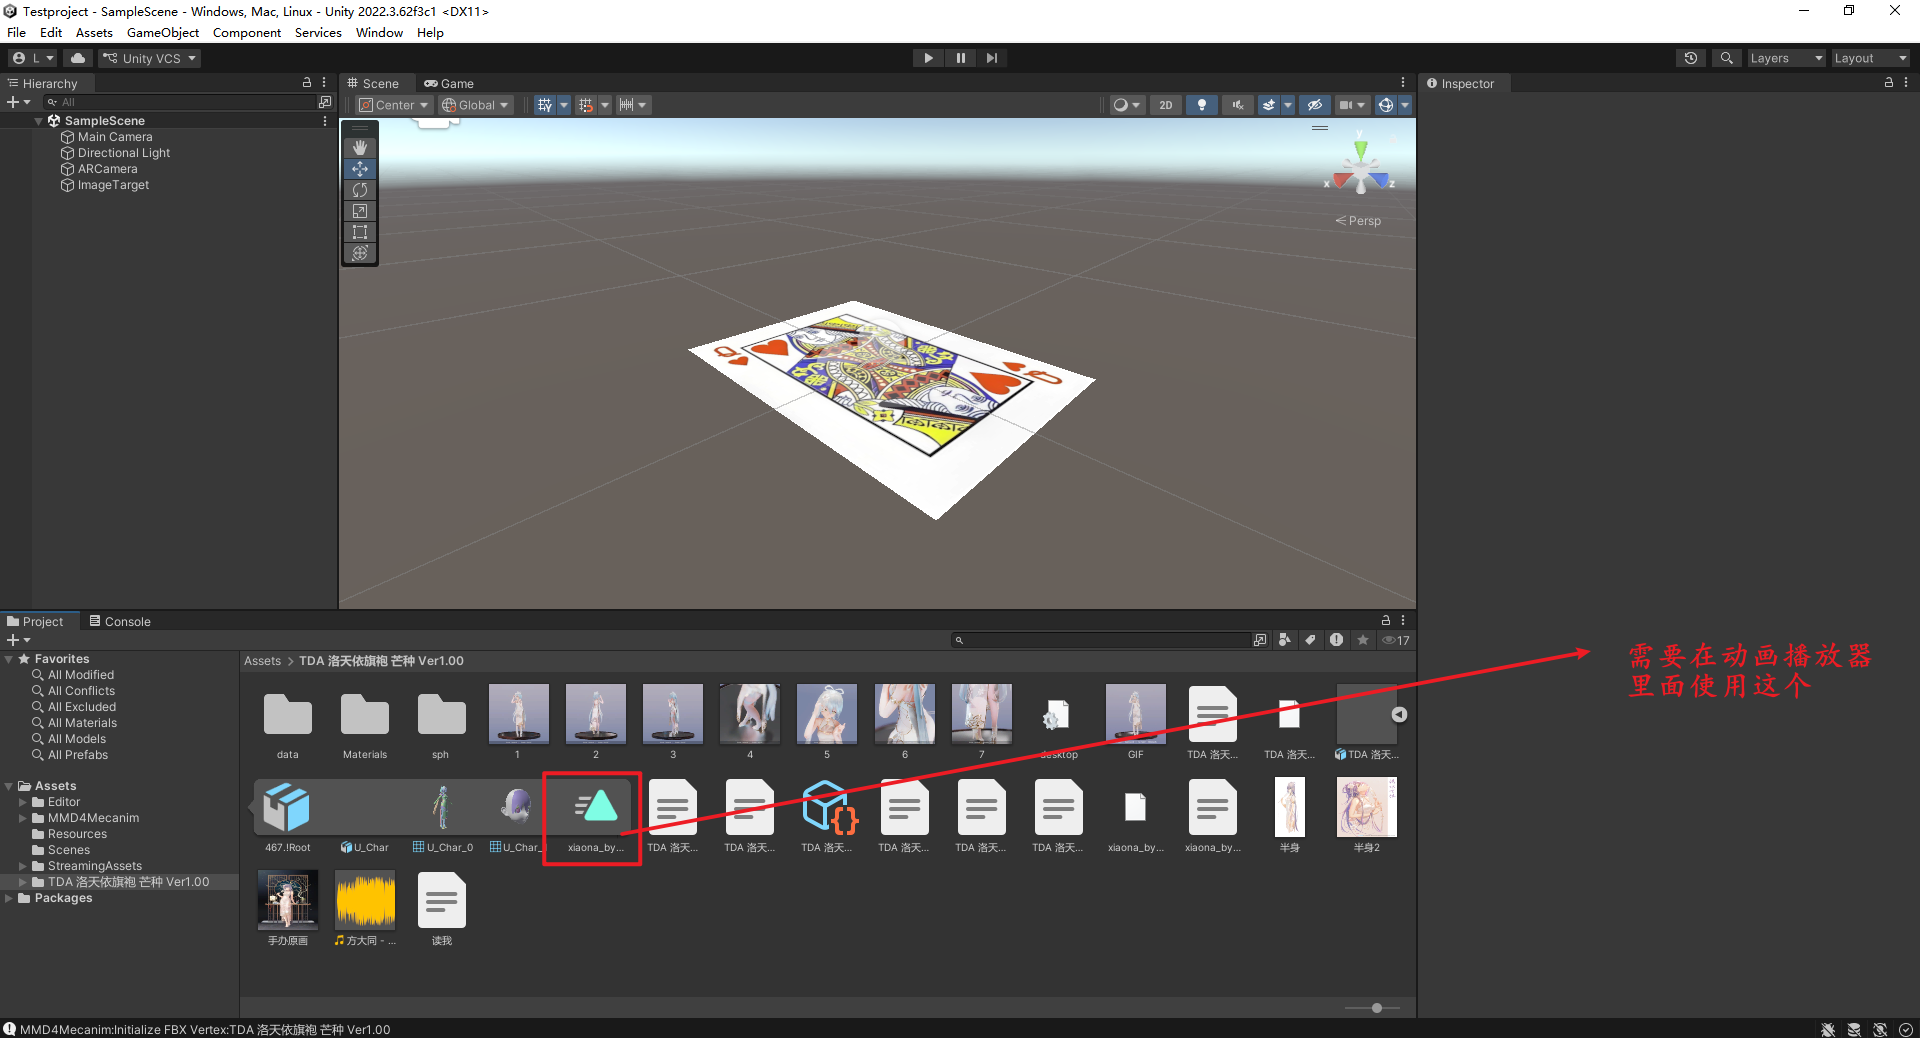
Task: Click the Play button
Action: click(928, 58)
